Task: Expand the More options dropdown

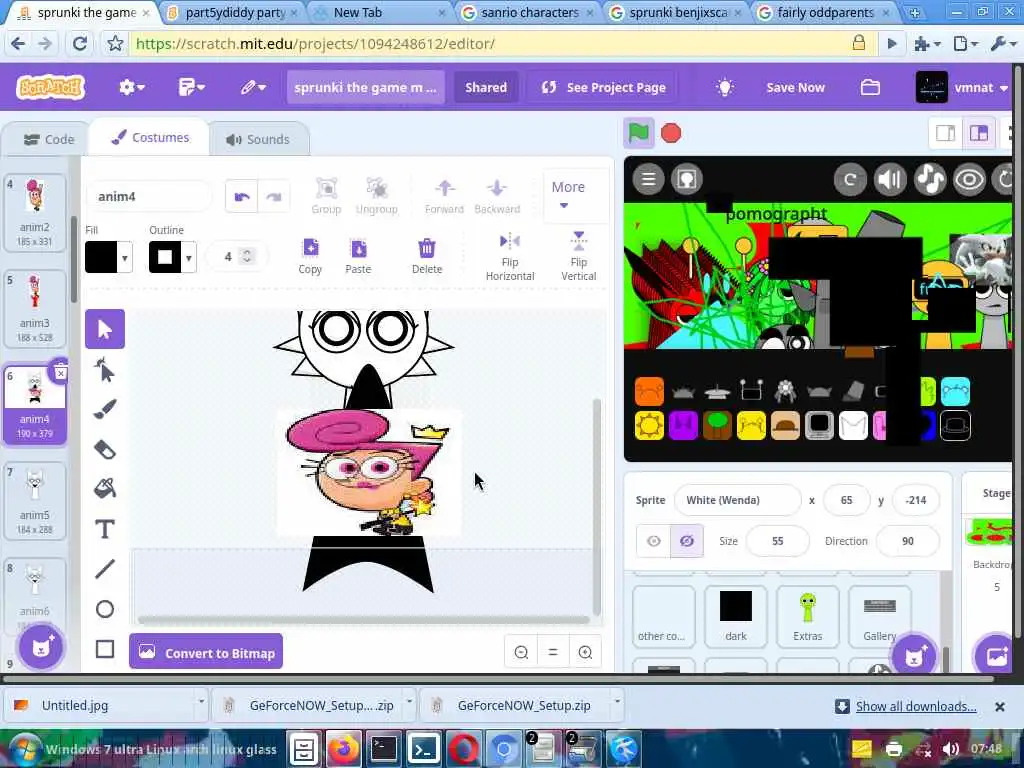Action: click(568, 195)
